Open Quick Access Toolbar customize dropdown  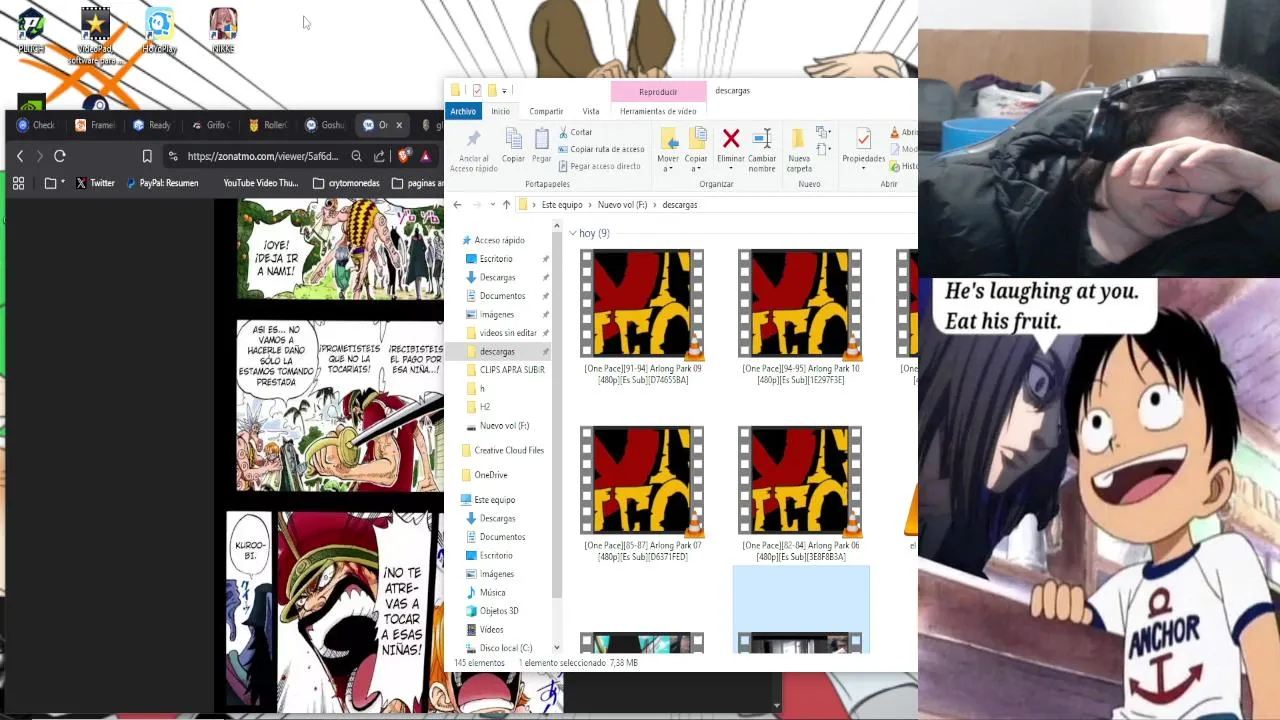click(x=504, y=91)
